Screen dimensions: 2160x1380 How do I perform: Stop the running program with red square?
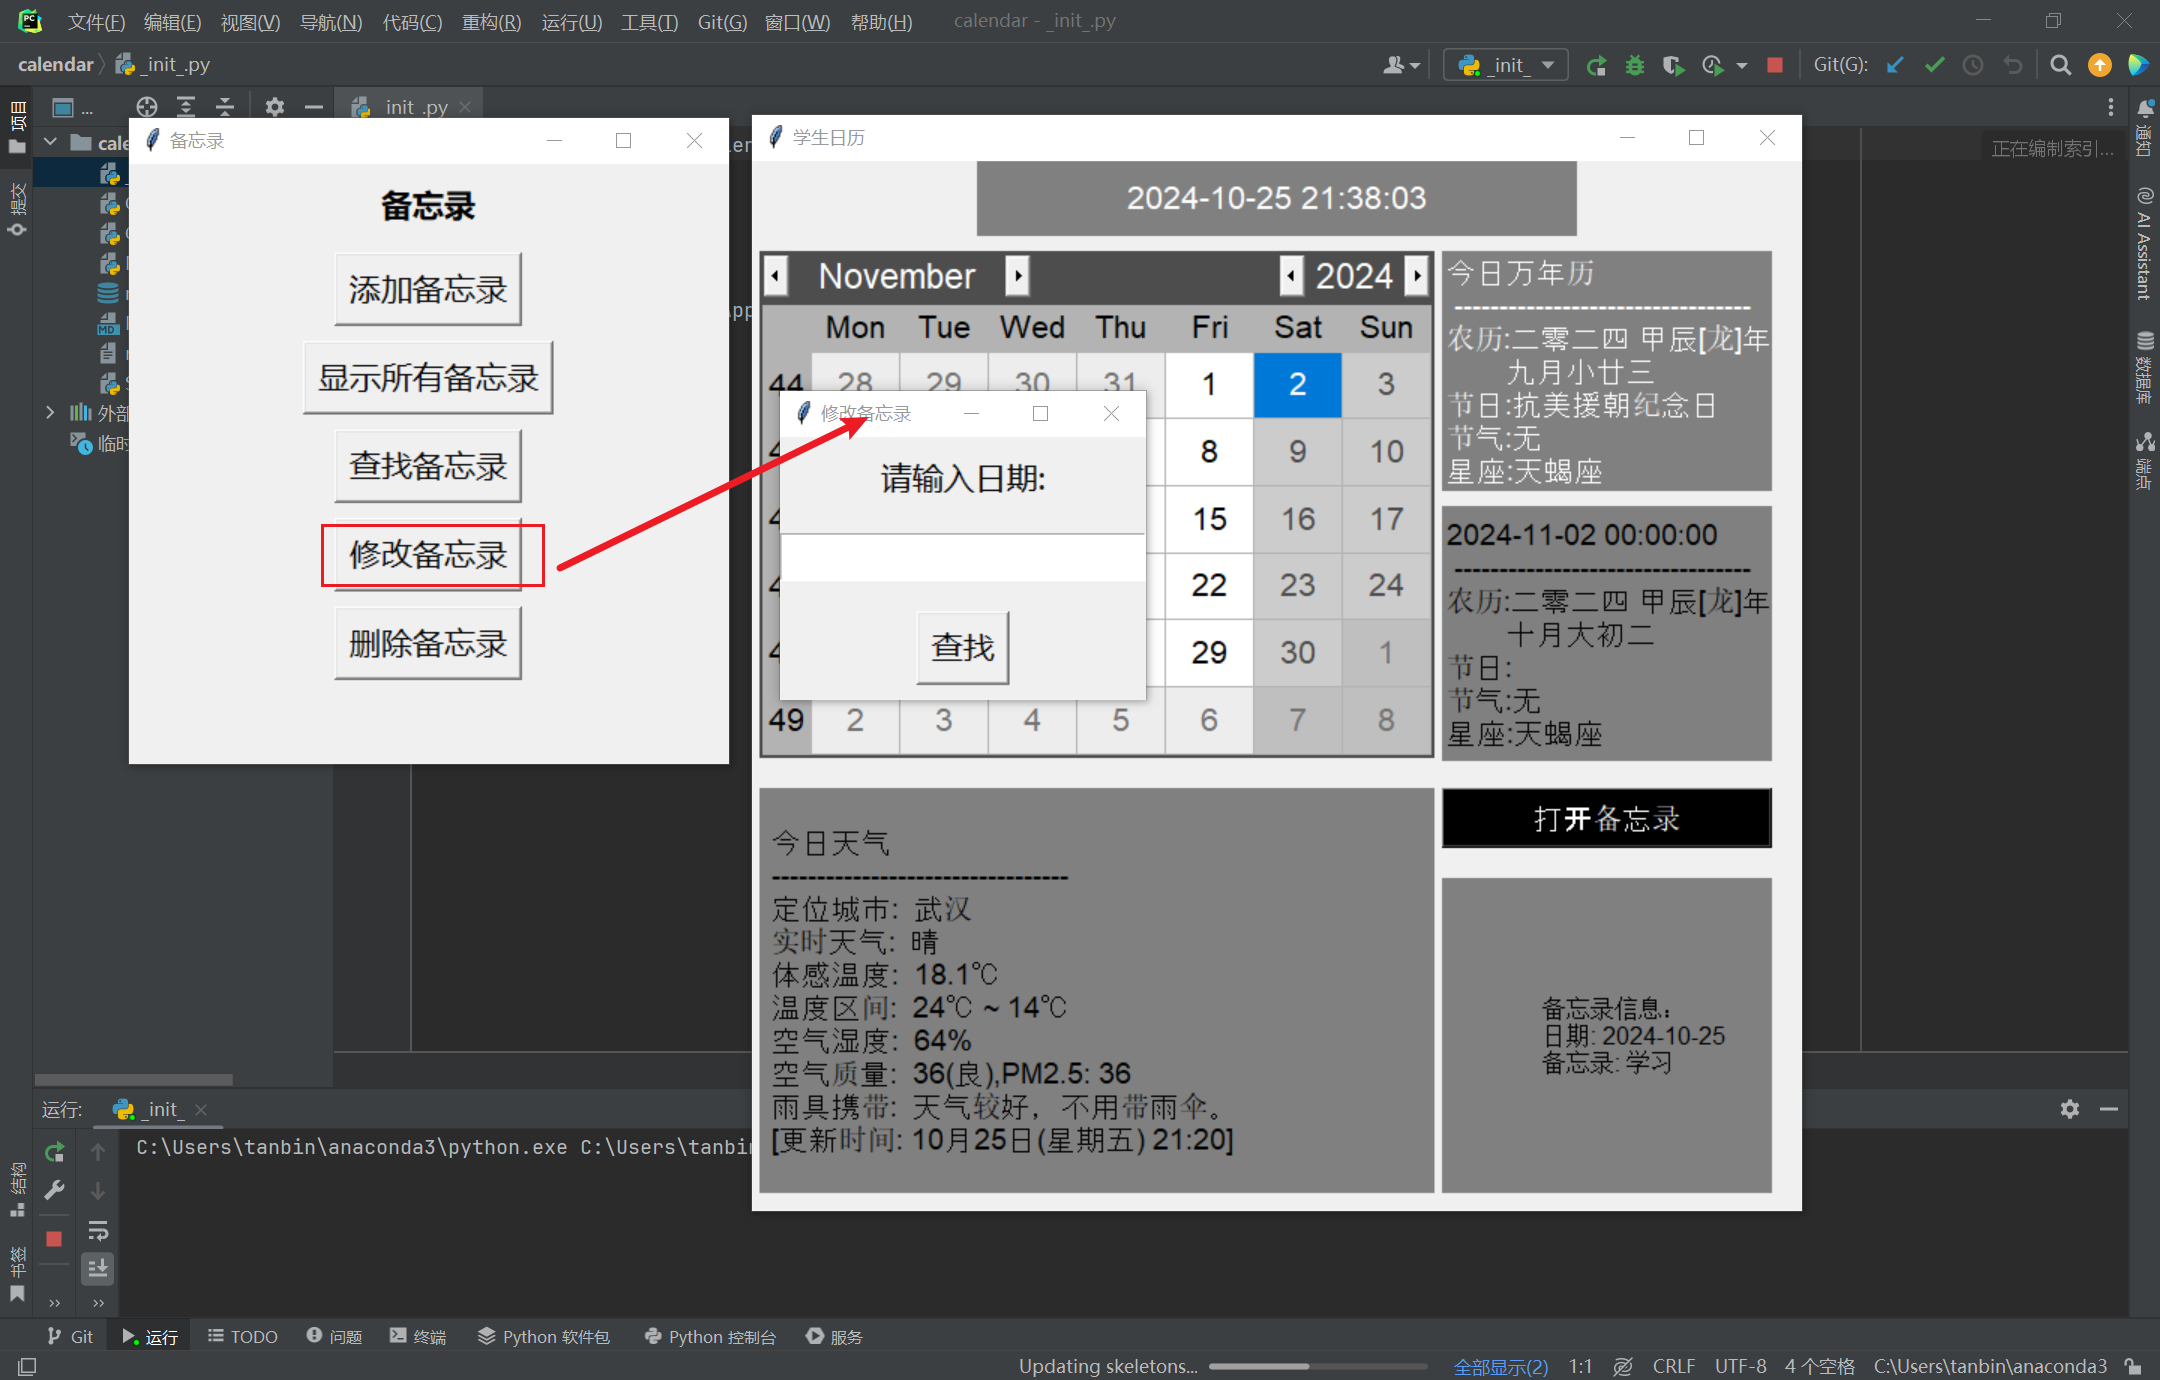pyautogui.click(x=1775, y=66)
